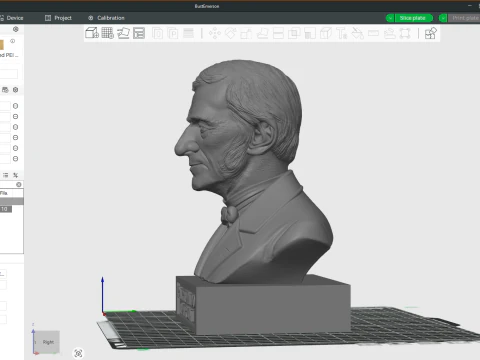Viewport: 480px width, 360px height.
Task: Click the bed type info icon
Action: pyautogui.click(x=13, y=41)
